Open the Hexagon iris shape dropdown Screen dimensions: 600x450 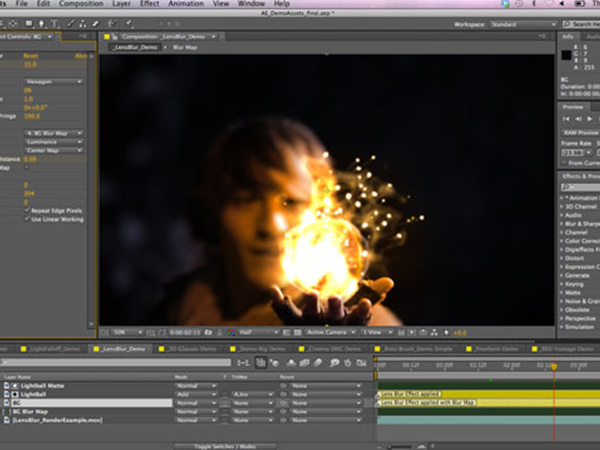pyautogui.click(x=54, y=82)
